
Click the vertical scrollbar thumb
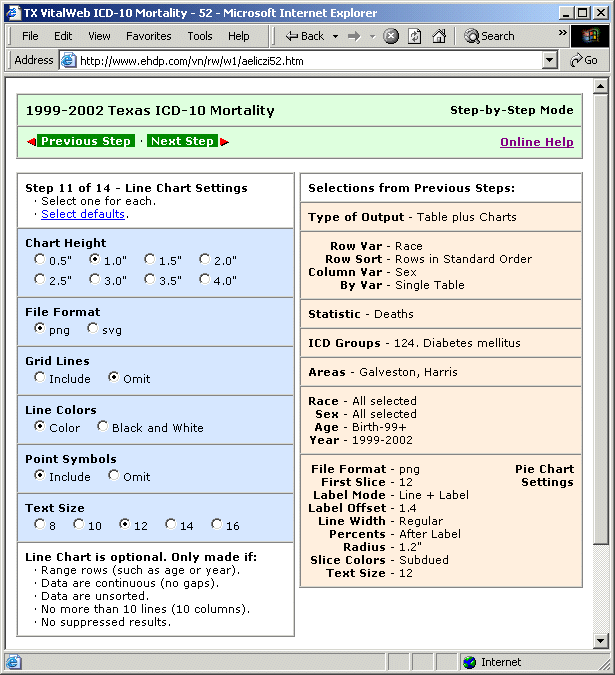click(x=600, y=319)
